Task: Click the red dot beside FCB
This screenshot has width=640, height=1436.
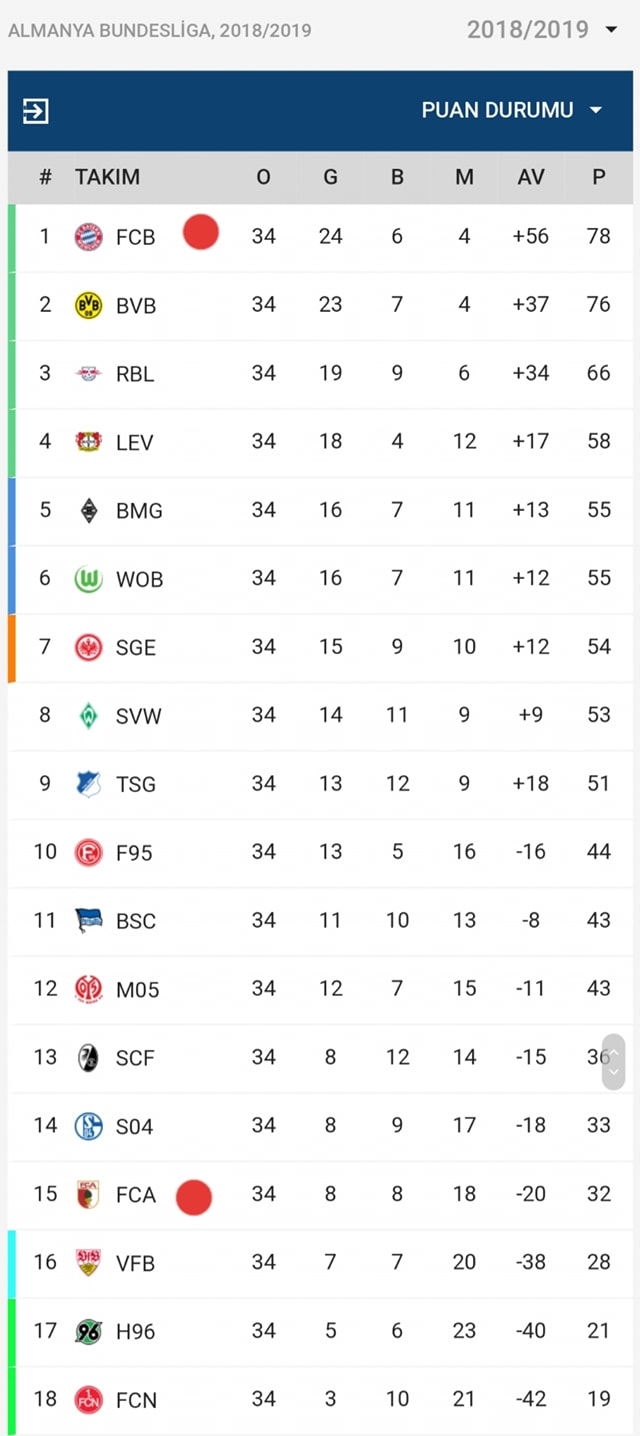Action: click(201, 232)
